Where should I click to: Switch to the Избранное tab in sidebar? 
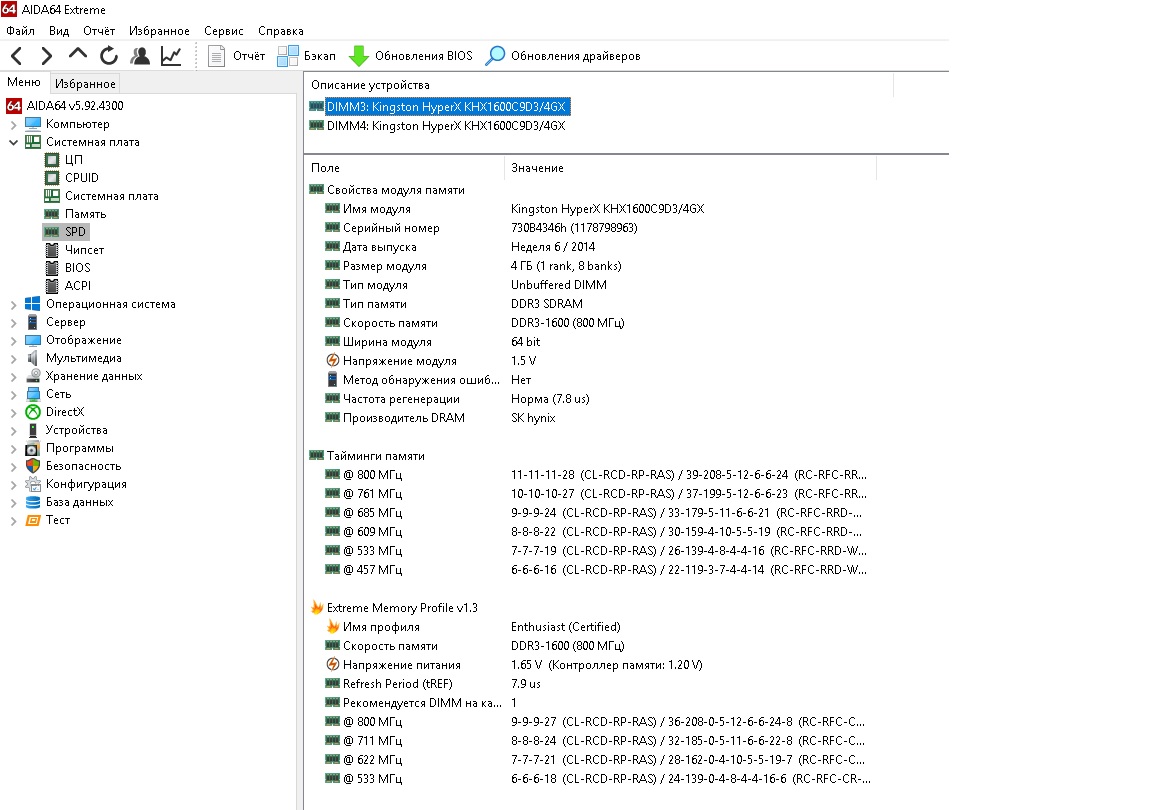pyautogui.click(x=85, y=84)
